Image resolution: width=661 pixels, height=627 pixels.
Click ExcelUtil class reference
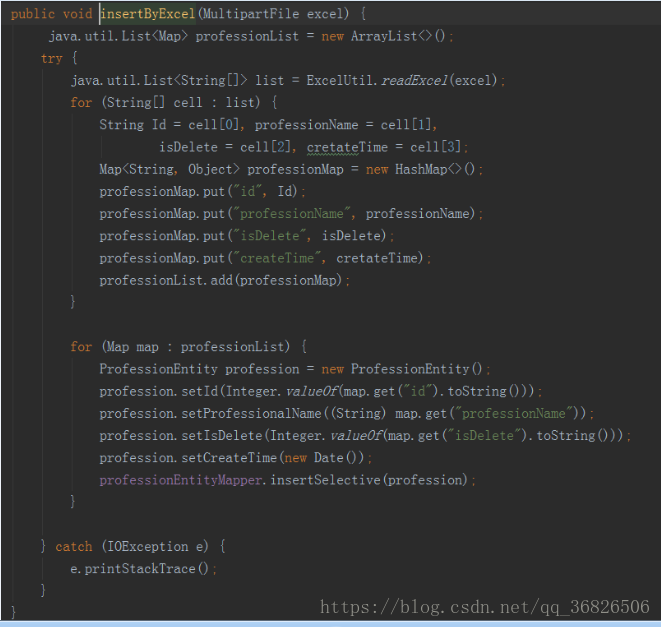tap(340, 81)
